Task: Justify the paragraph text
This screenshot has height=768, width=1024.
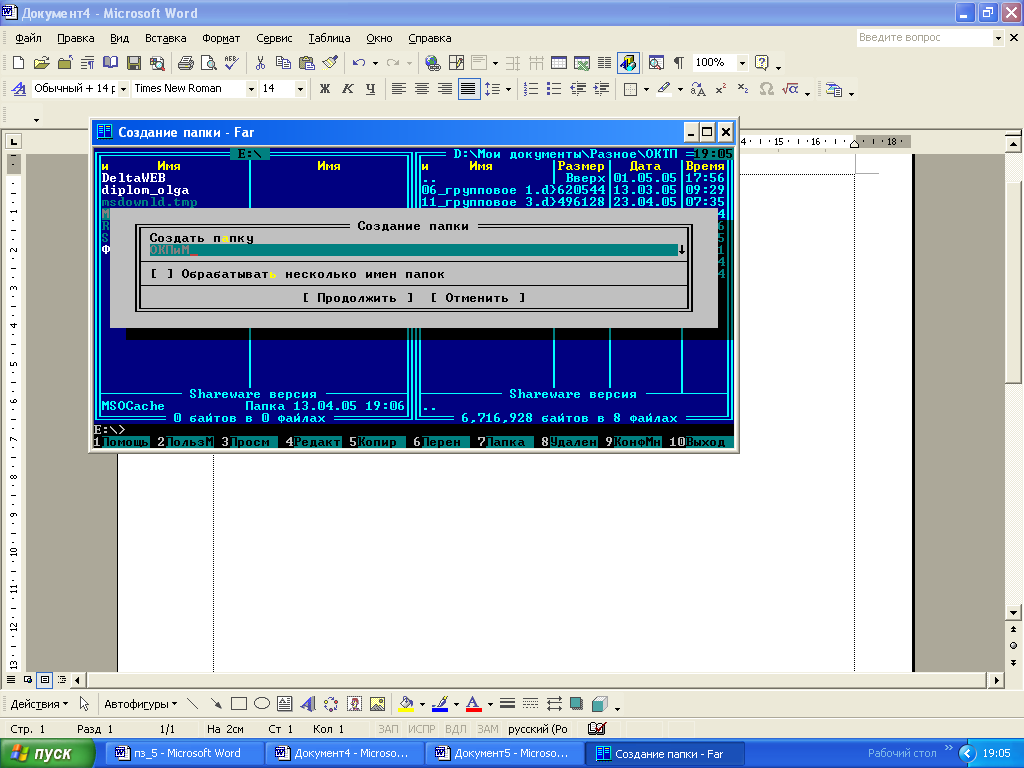Action: [468, 89]
